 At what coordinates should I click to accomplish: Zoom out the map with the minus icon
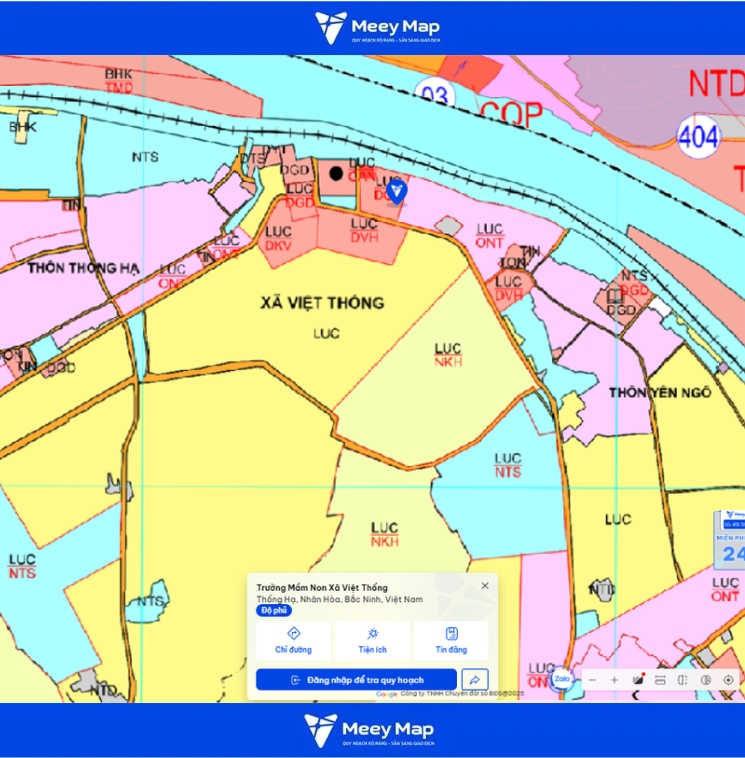pos(592,680)
